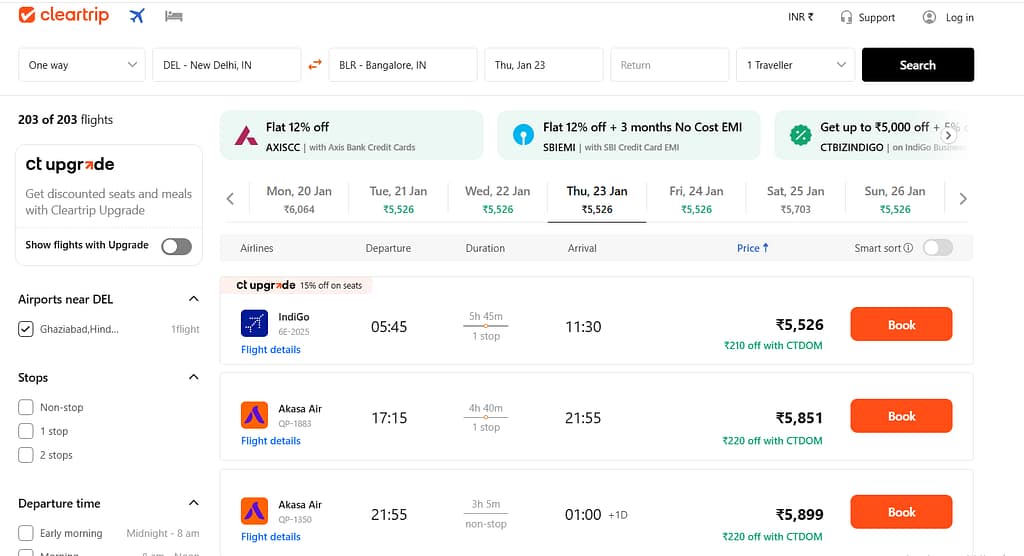The width and height of the screenshot is (1024, 556).
Task: Select Mon, 20 Jan date tab
Action: tap(299, 199)
